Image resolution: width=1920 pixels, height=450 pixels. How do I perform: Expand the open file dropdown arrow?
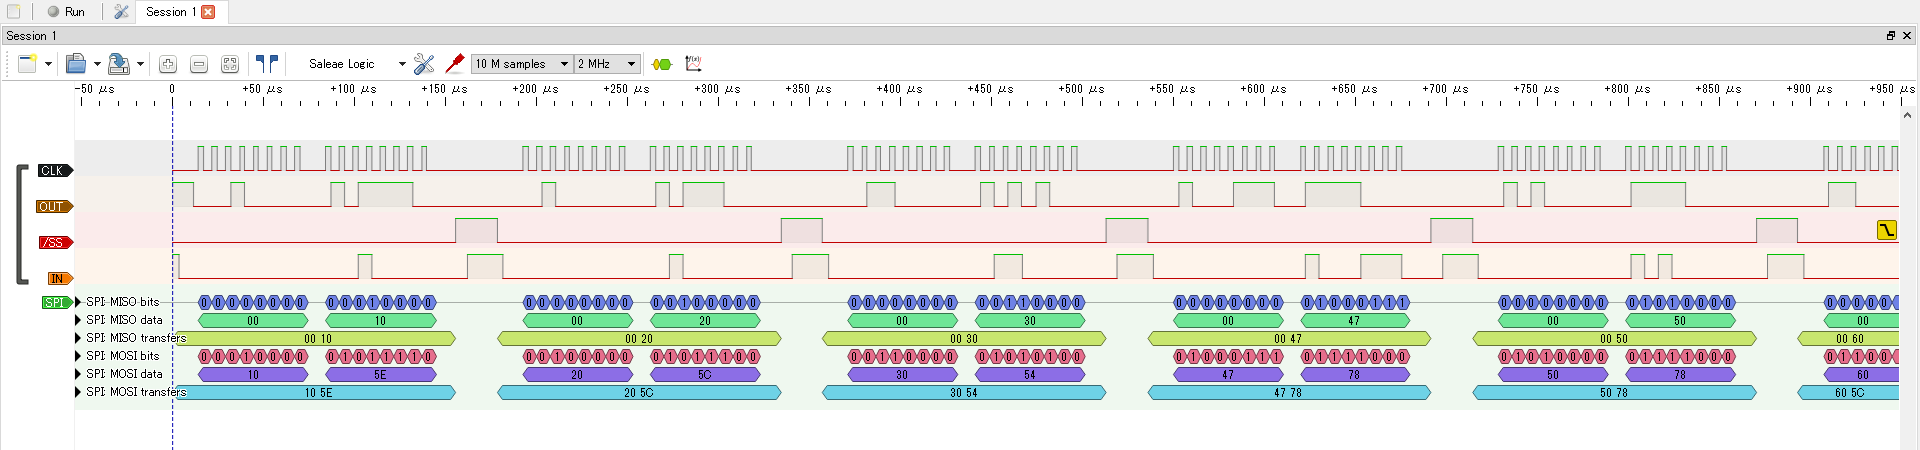[x=97, y=64]
